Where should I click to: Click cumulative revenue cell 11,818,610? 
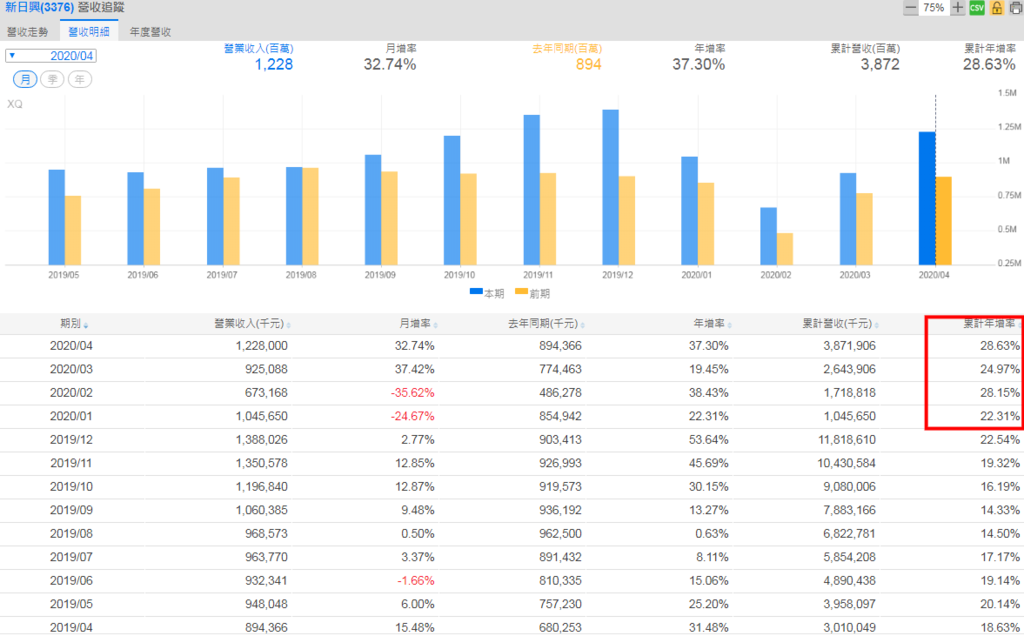(x=846, y=440)
